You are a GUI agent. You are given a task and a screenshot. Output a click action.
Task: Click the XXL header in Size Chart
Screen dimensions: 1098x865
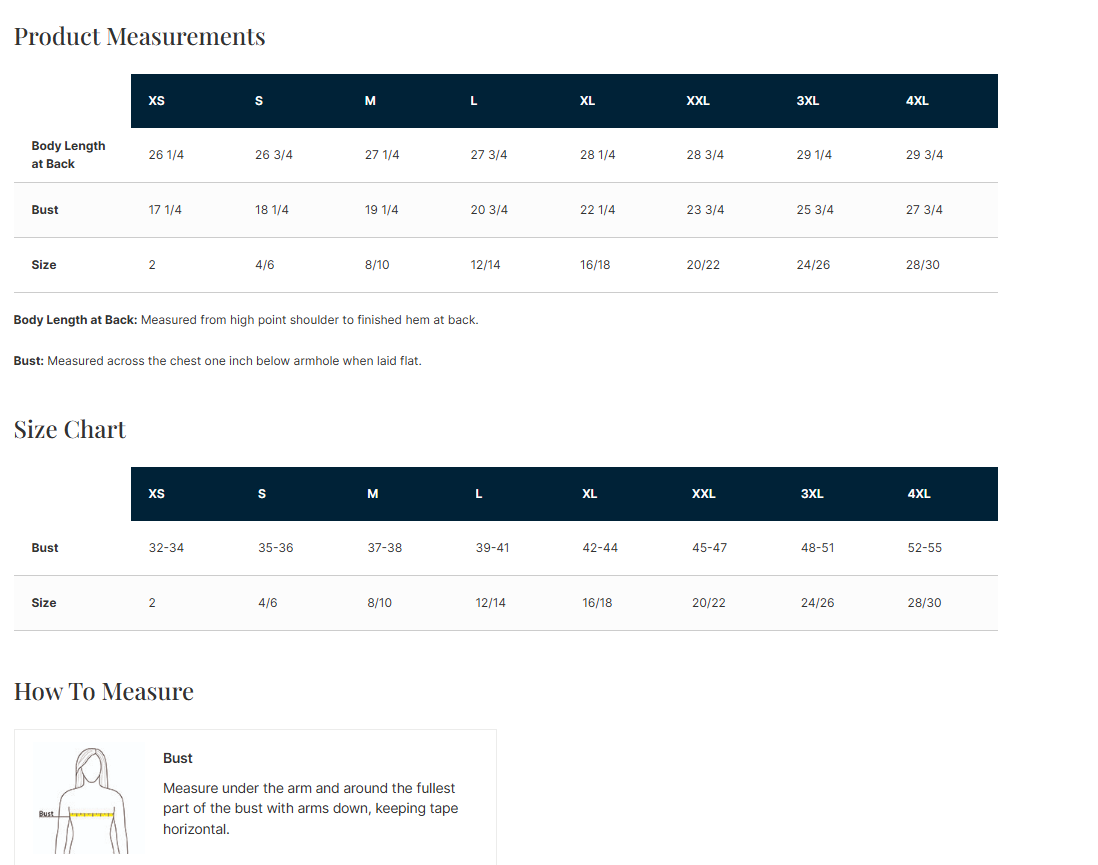703,494
